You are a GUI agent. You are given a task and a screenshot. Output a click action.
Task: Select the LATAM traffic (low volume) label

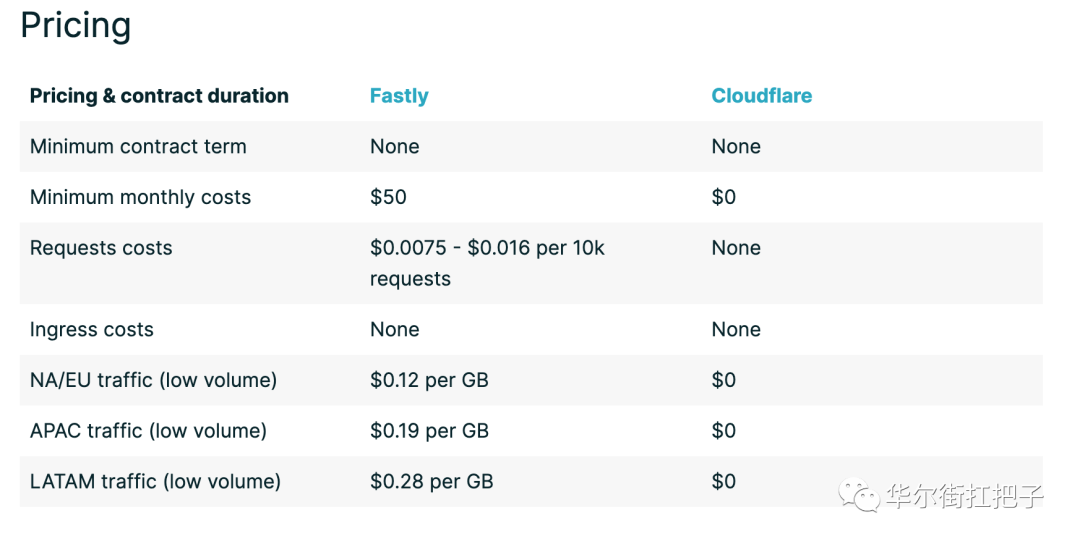(155, 481)
